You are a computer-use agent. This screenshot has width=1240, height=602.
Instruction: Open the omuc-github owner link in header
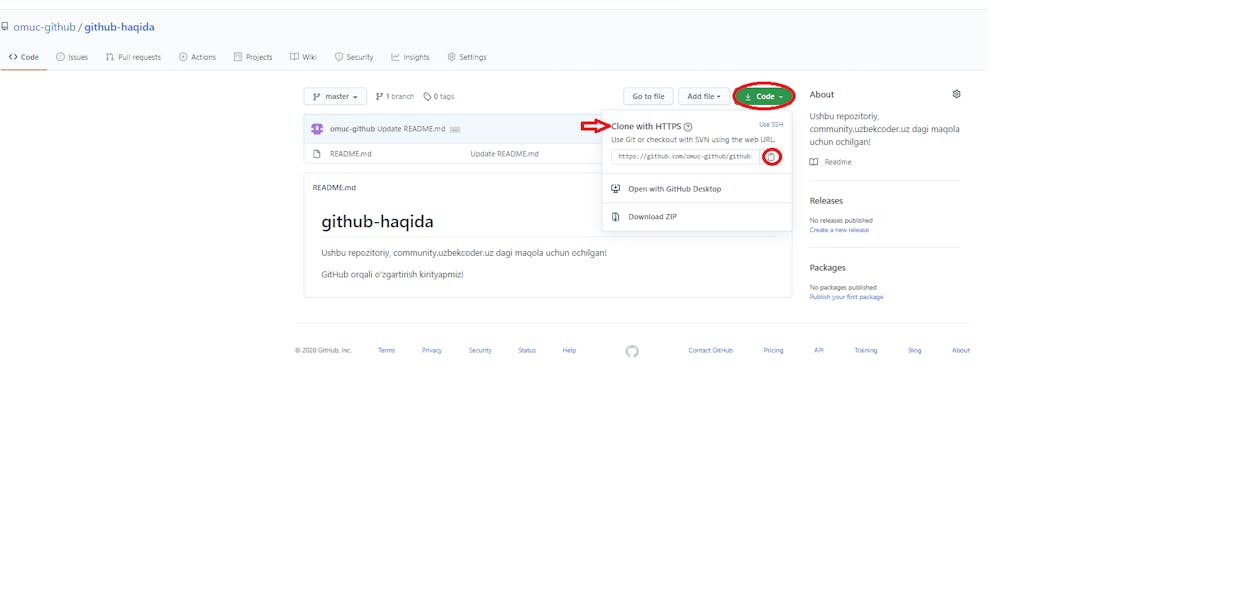[44, 27]
